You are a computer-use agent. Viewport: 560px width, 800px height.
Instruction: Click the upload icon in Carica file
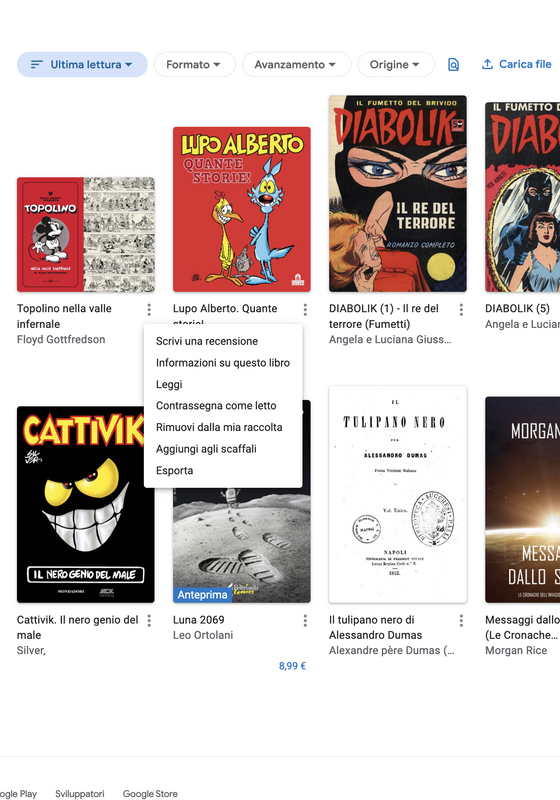[488, 64]
